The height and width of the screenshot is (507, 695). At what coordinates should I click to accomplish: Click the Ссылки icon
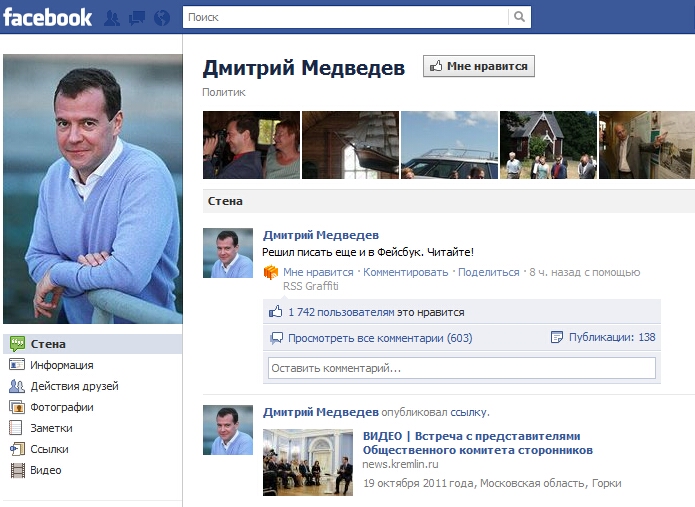coord(17,449)
